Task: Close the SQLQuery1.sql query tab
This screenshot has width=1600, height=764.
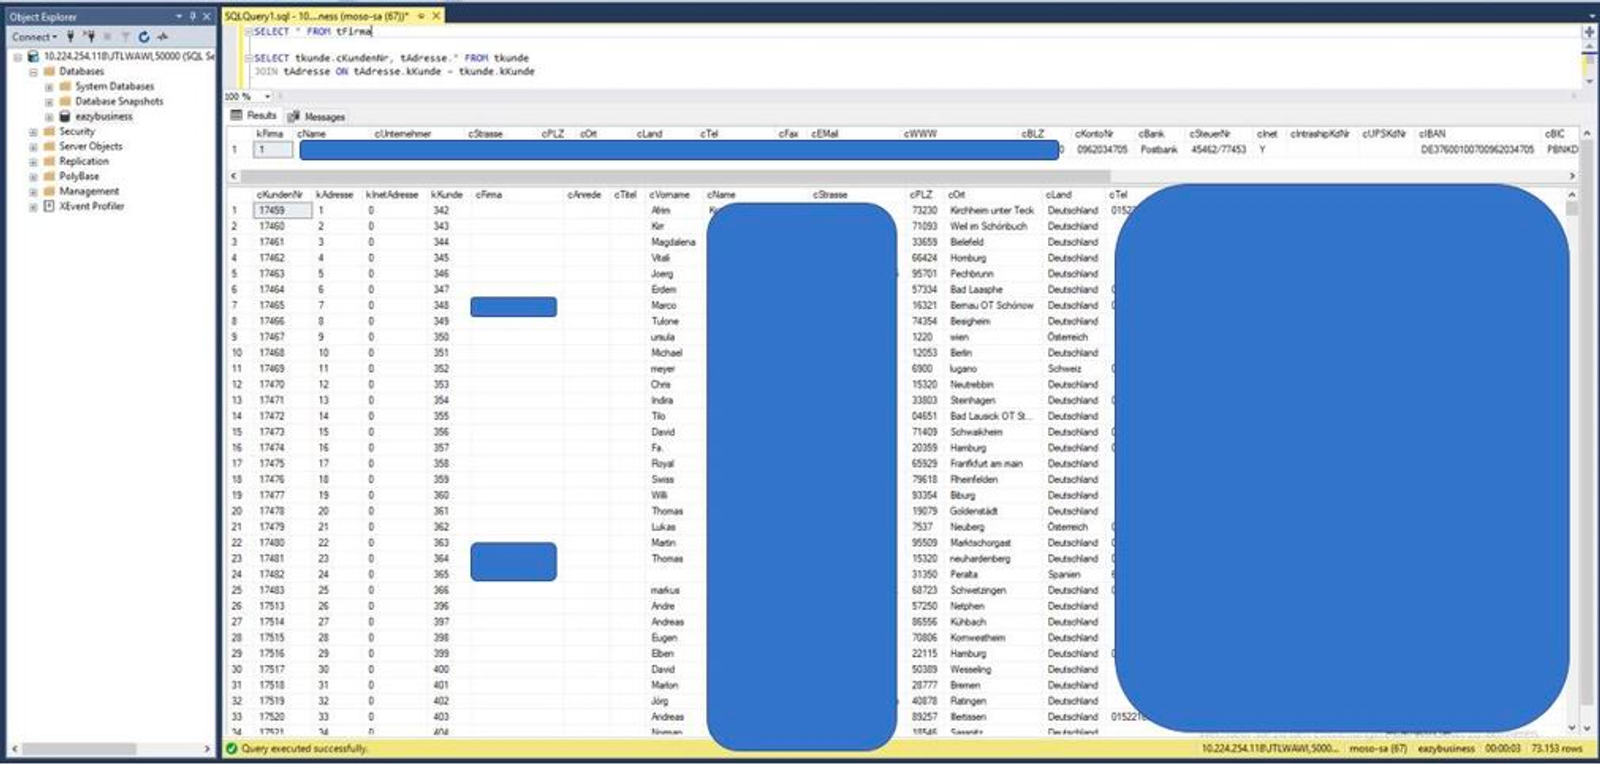Action: pos(436,16)
